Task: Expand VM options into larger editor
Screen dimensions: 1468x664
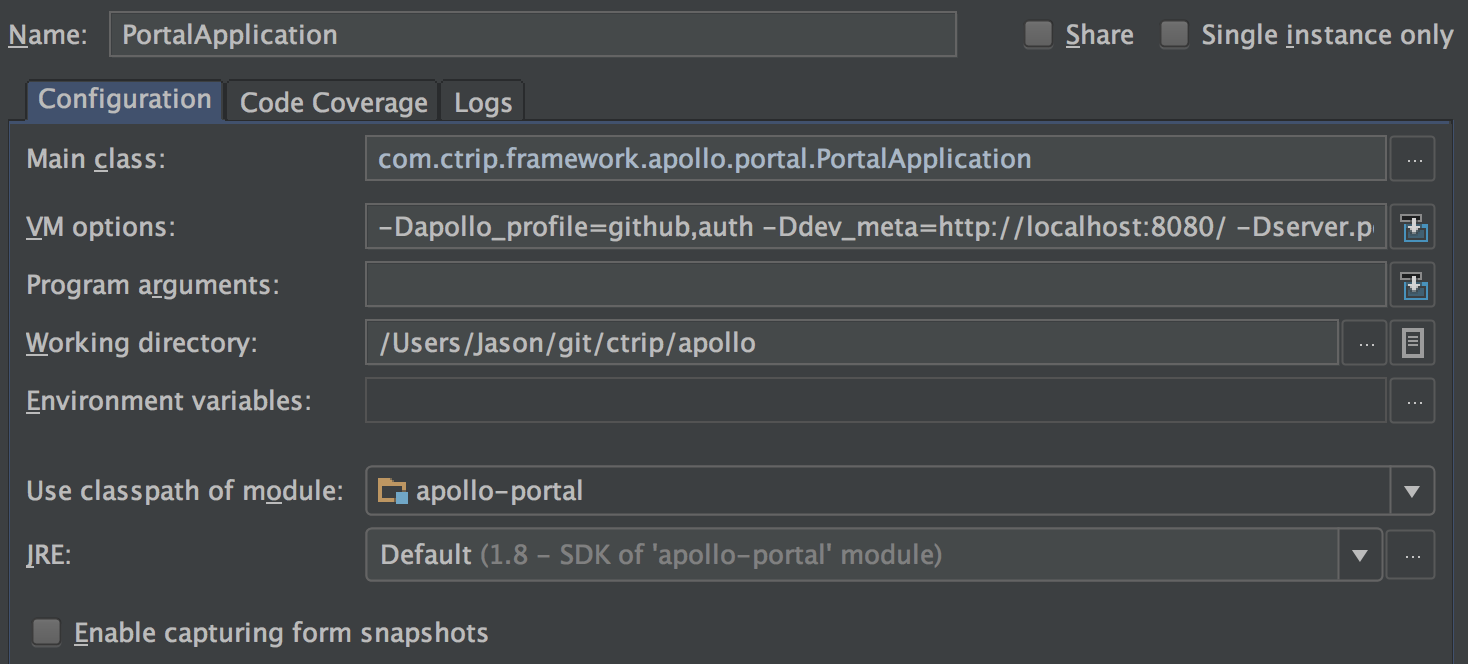Action: [x=1411, y=226]
